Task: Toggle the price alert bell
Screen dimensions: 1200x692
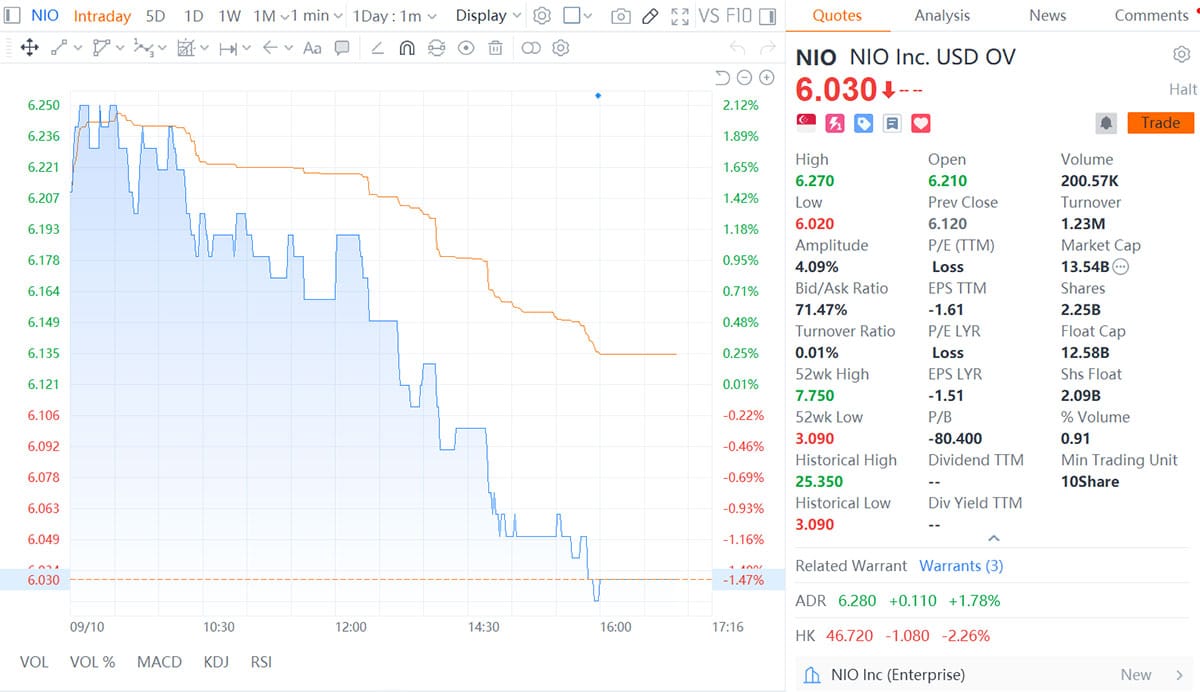Action: 1106,123
